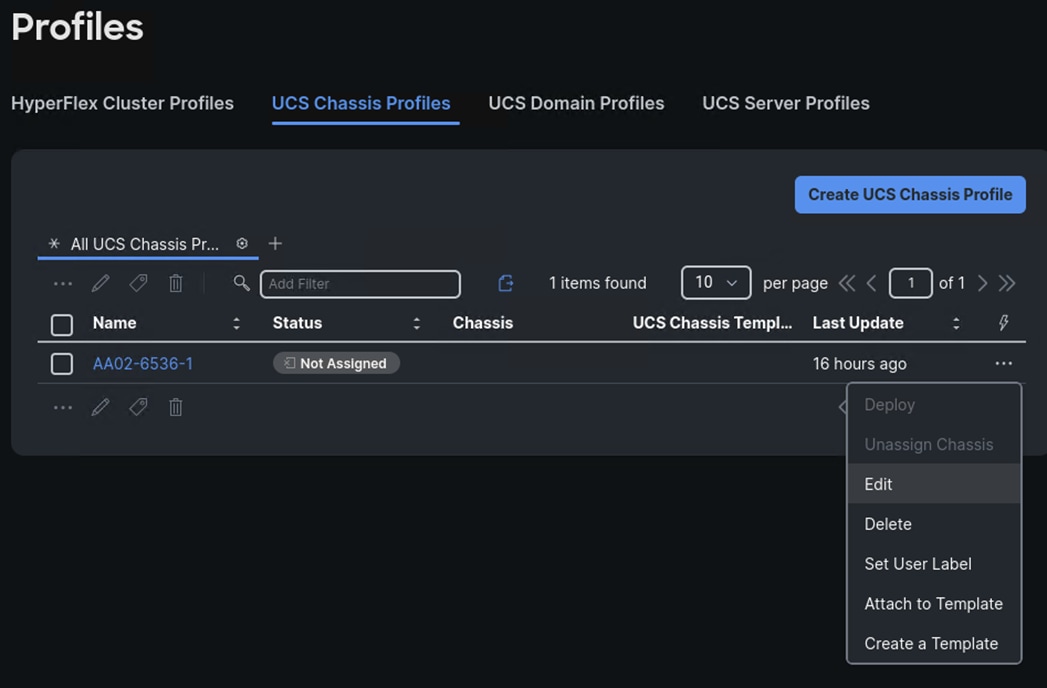Switch to UCS Domain Profiles tab

tap(576, 103)
